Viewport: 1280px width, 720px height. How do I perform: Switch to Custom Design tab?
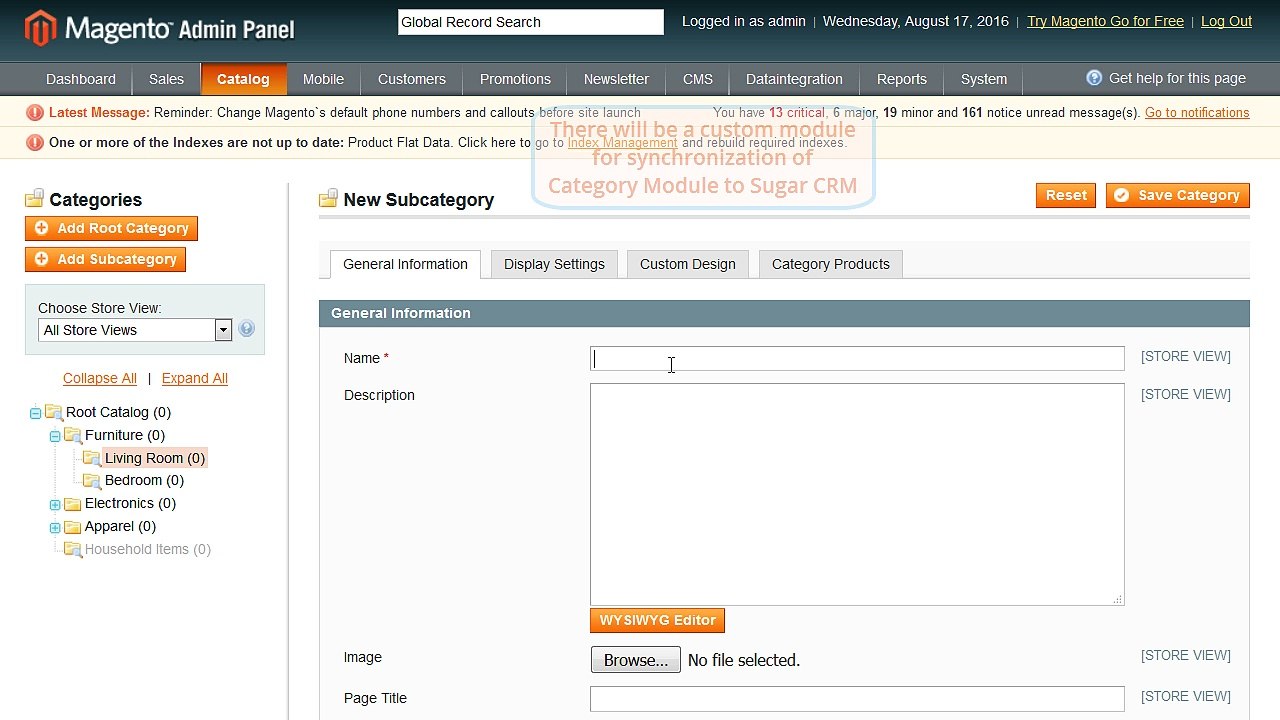(x=687, y=264)
